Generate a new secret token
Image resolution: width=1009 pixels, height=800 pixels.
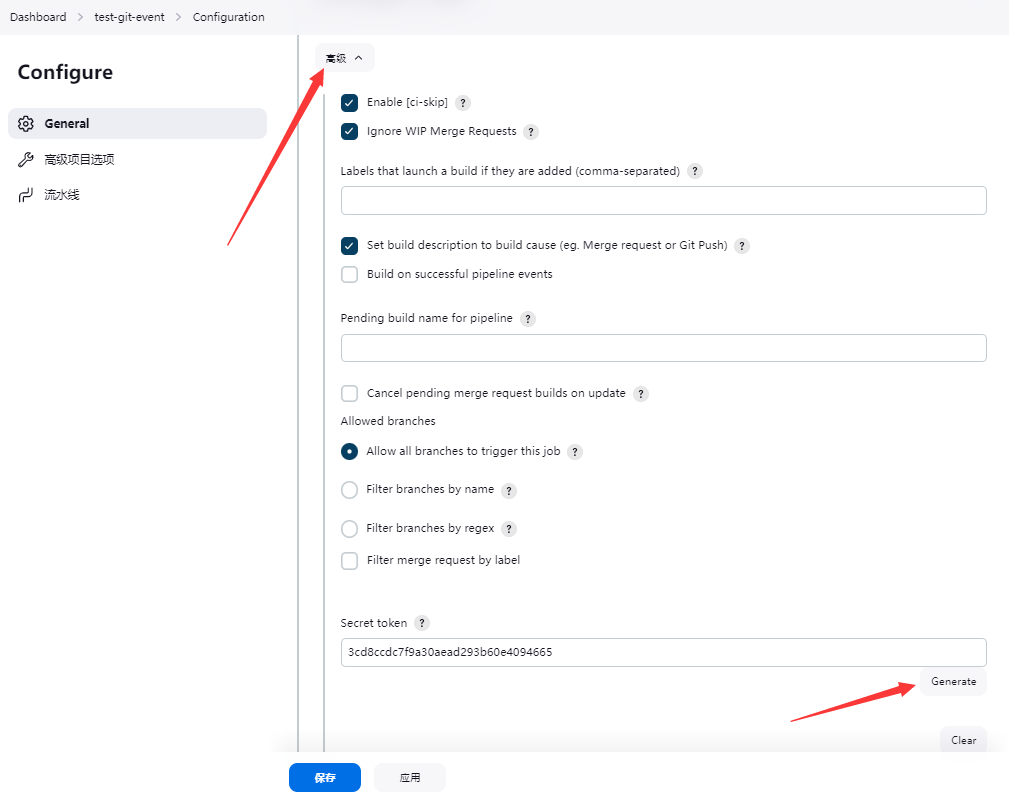[x=952, y=681]
